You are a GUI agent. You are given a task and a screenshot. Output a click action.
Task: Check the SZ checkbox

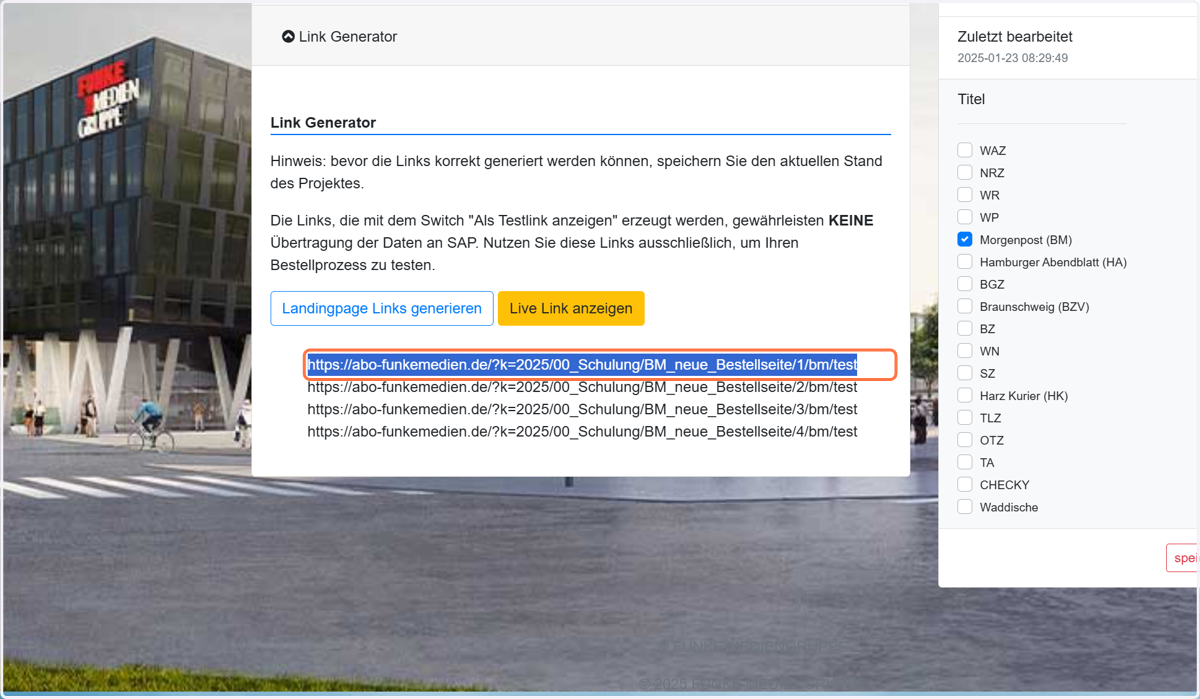pos(965,373)
